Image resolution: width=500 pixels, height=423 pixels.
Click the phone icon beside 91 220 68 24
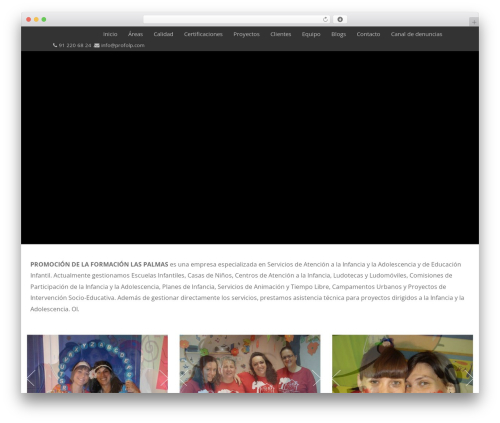click(x=55, y=45)
